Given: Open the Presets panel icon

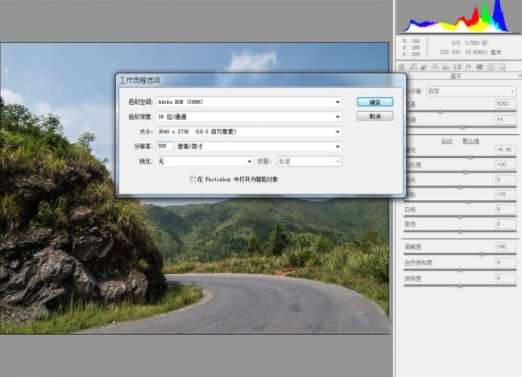Looking at the screenshot, I should [x=491, y=67].
